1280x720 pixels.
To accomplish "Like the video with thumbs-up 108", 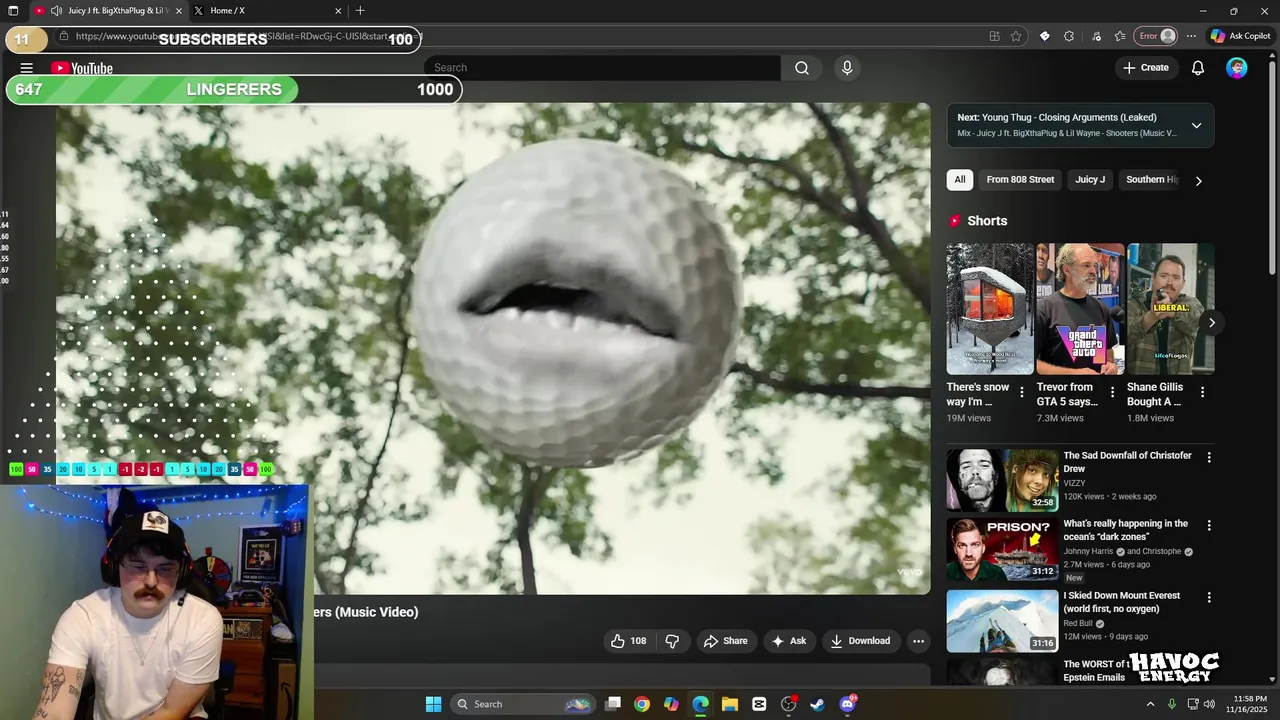I will tap(629, 641).
